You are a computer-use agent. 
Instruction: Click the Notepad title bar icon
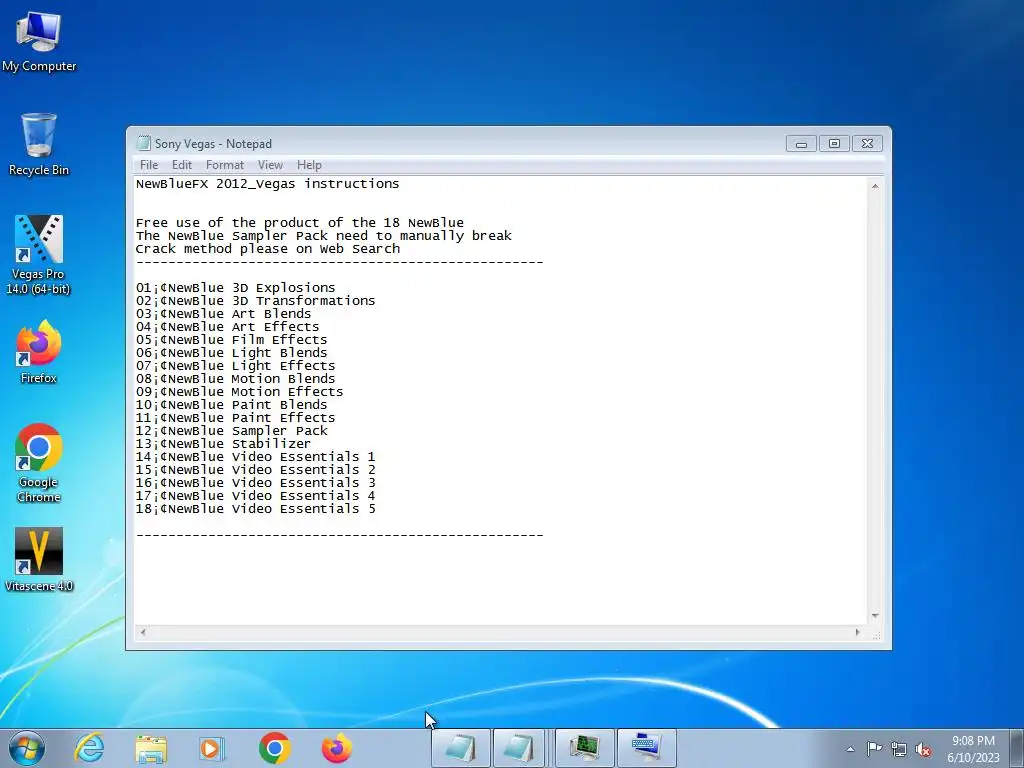click(143, 143)
